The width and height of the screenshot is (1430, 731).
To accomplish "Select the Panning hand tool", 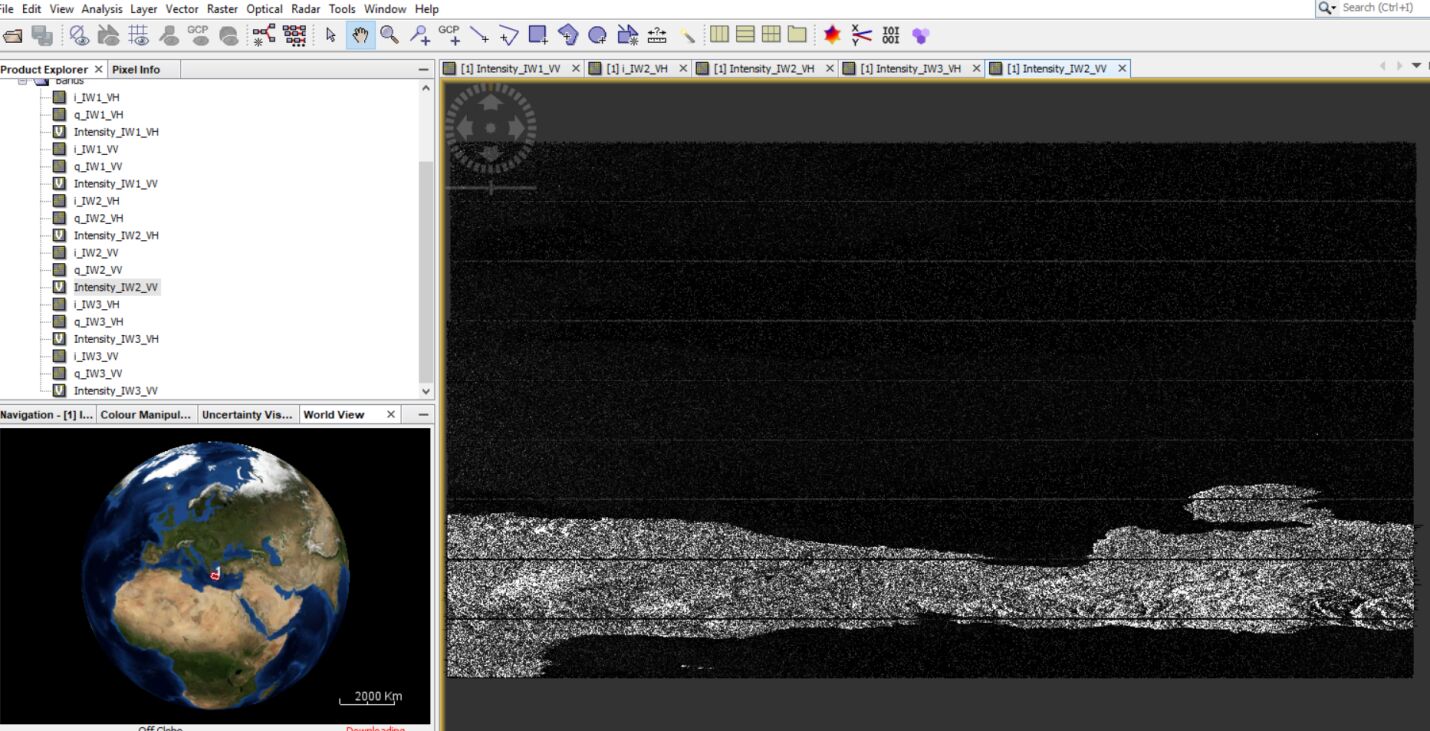I will (x=360, y=36).
